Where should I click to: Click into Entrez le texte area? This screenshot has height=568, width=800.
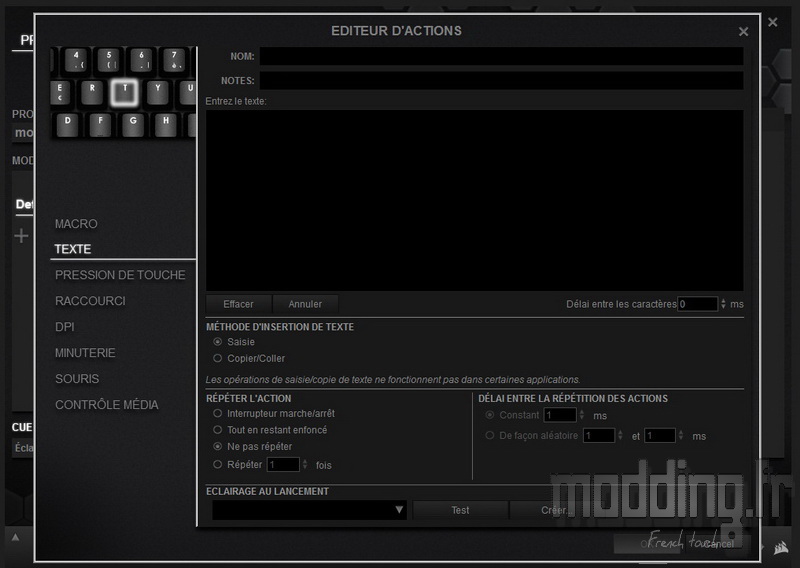tap(474, 200)
